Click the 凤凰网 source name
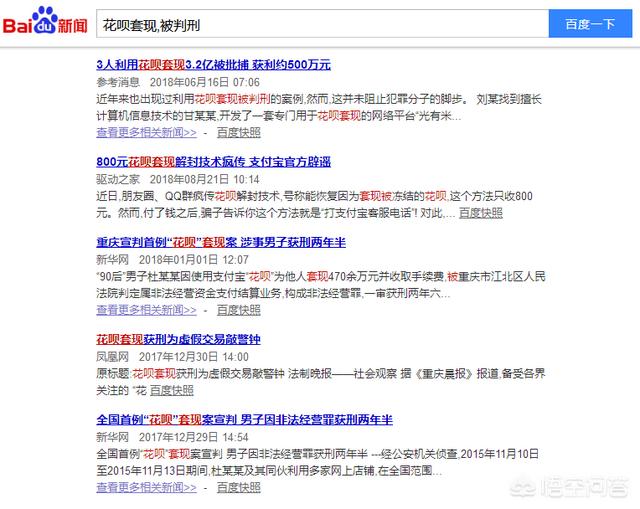The height and width of the screenshot is (509, 640). point(112,356)
